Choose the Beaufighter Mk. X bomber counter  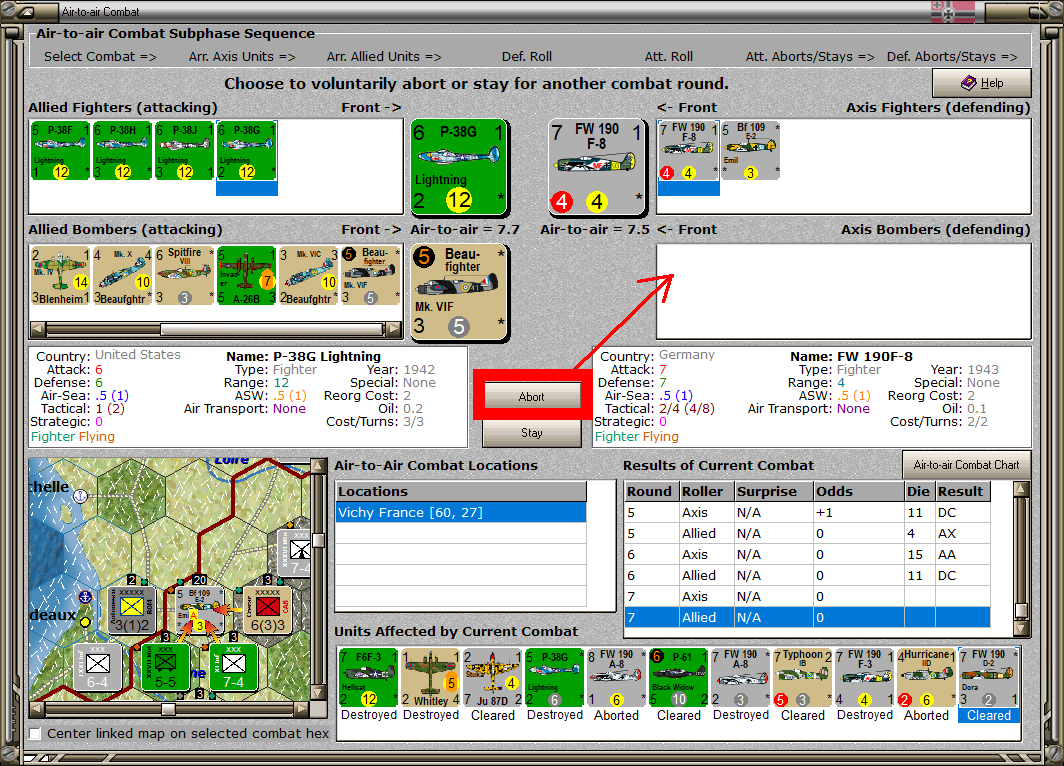[122, 275]
